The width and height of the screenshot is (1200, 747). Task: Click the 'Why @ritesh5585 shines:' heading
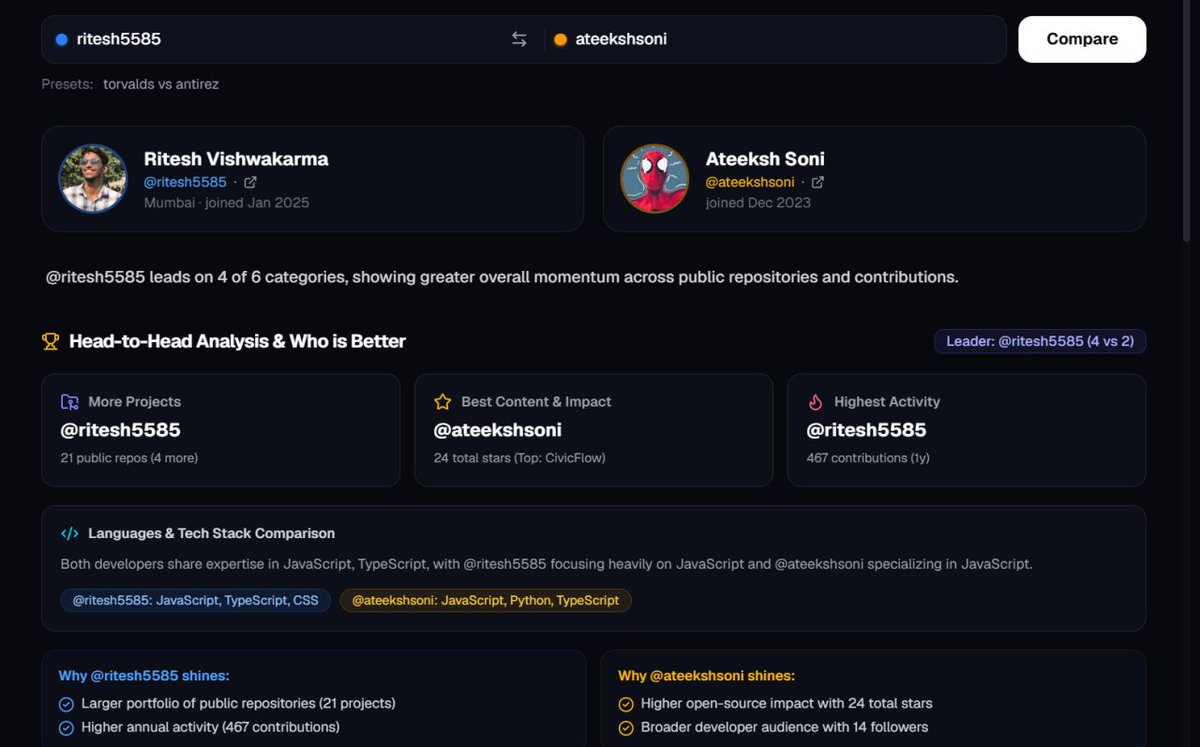pyautogui.click(x=144, y=676)
